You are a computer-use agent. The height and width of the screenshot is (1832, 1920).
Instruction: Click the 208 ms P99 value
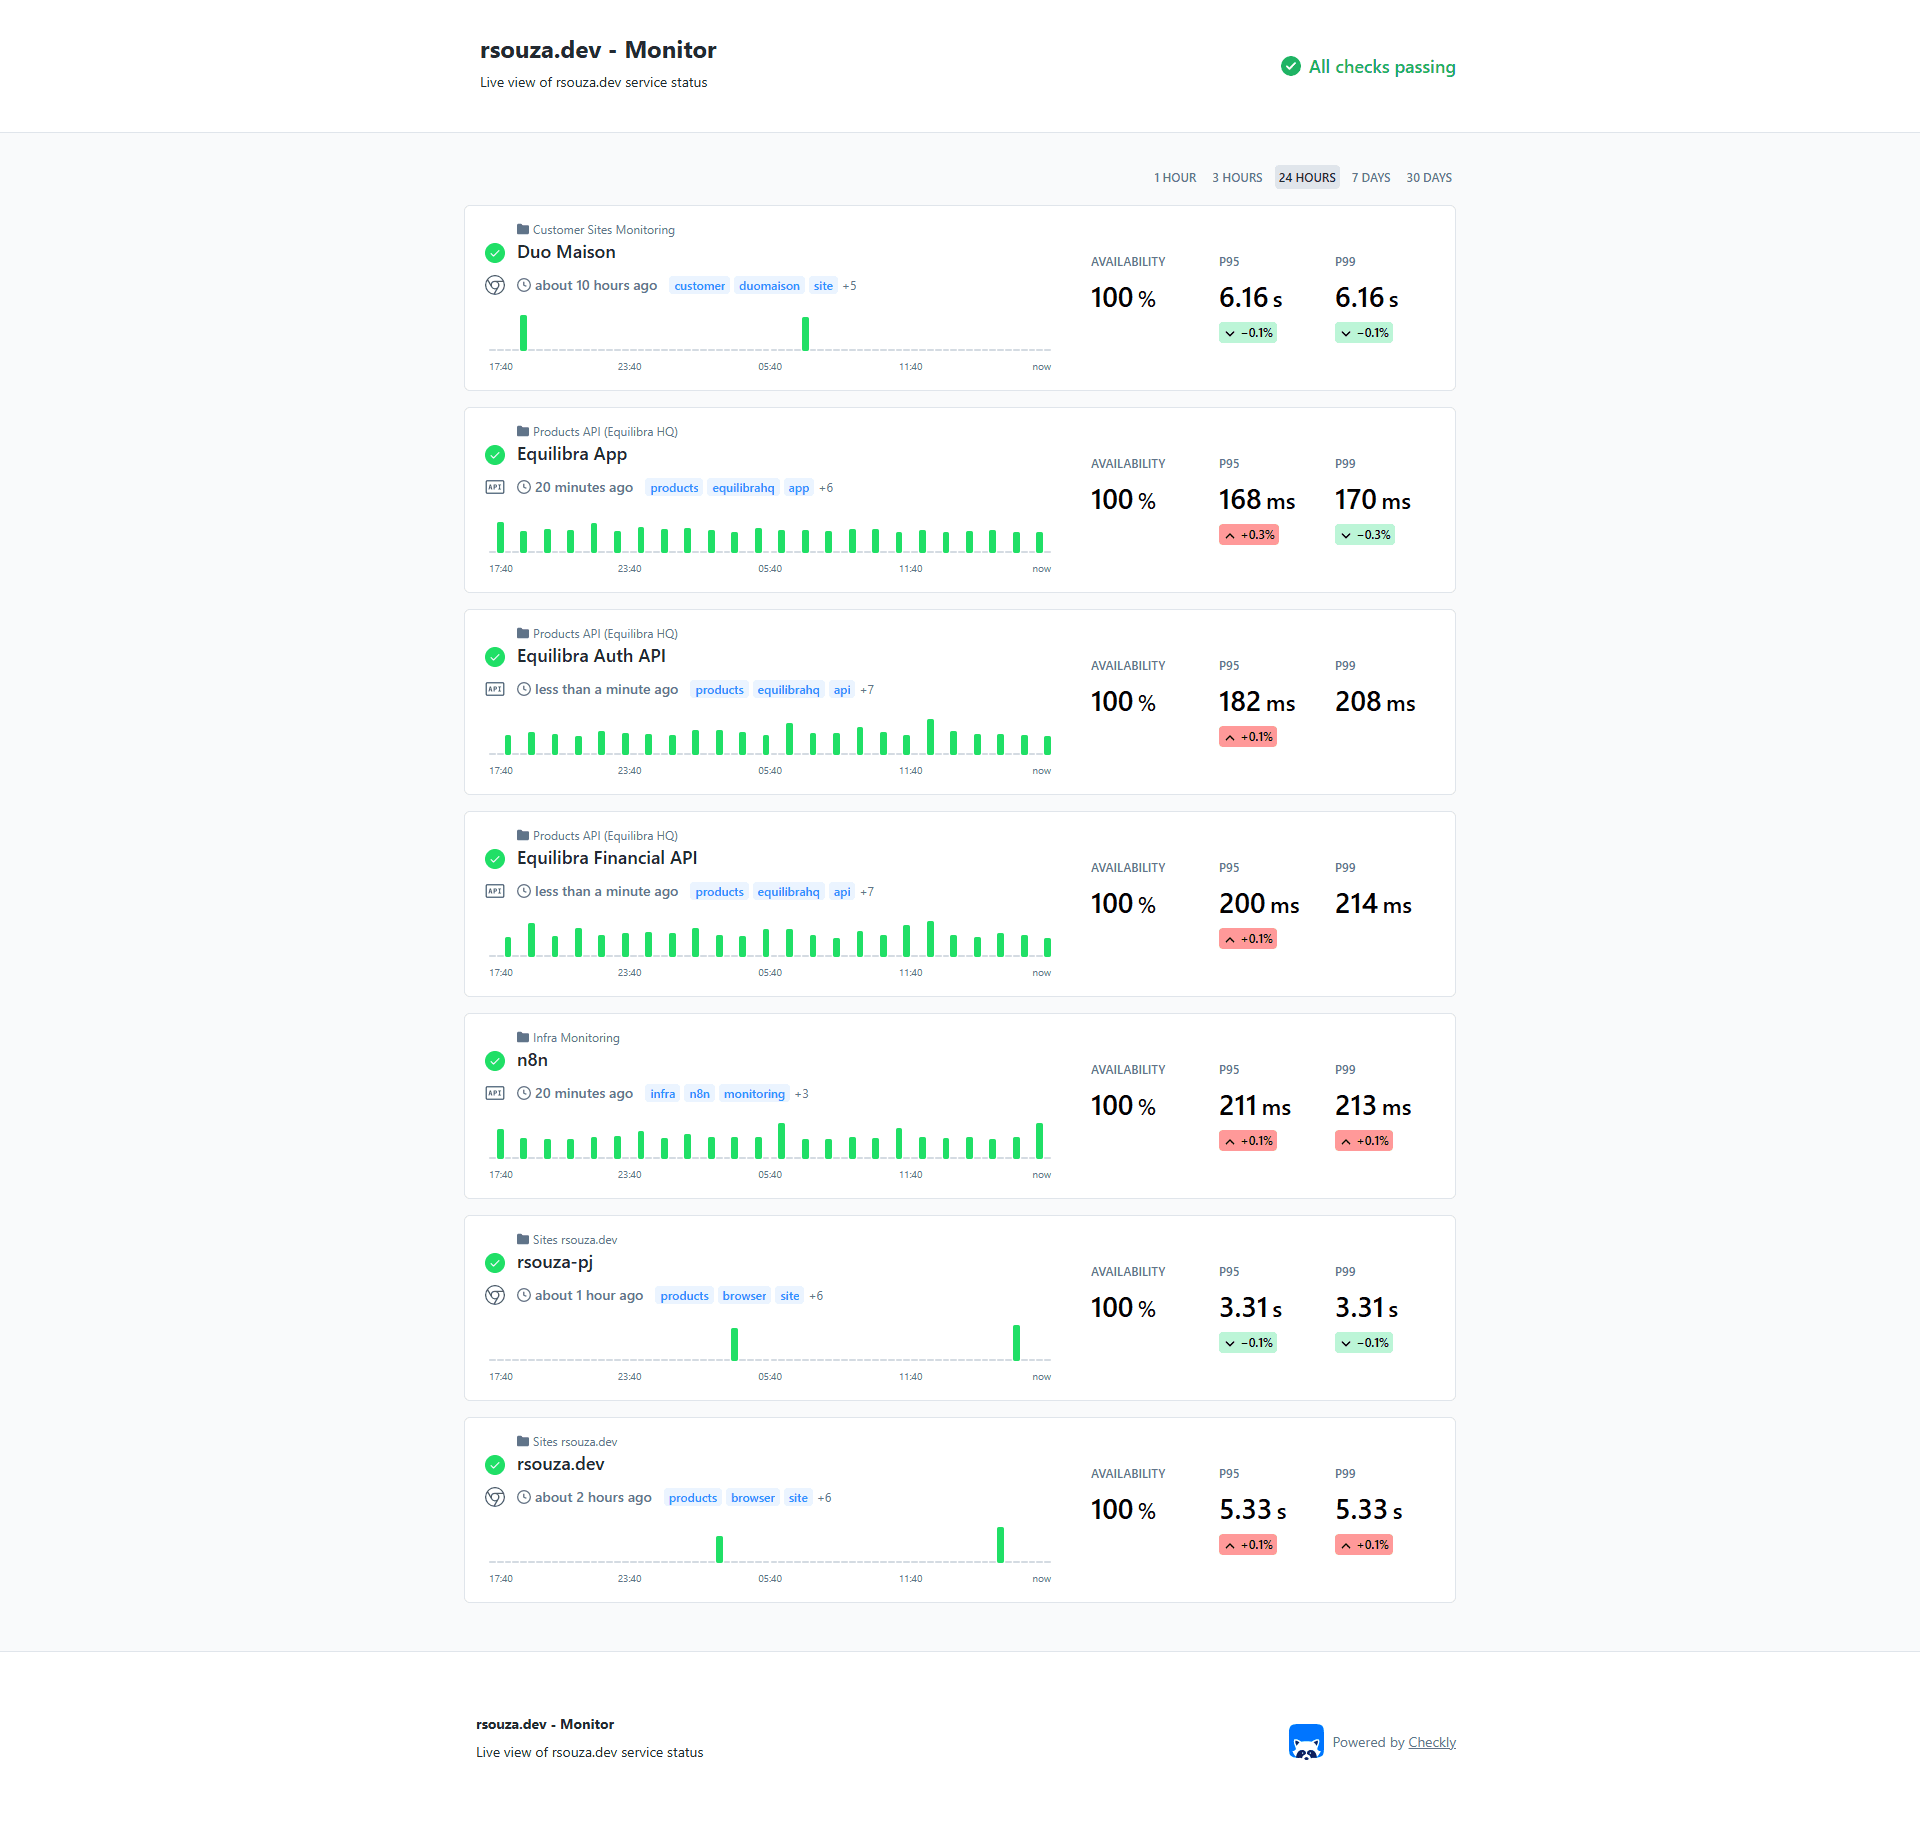point(1375,702)
